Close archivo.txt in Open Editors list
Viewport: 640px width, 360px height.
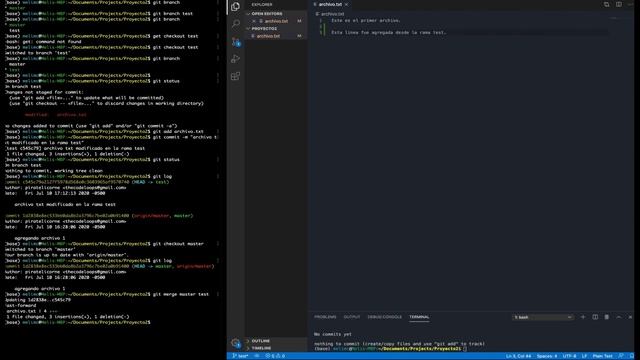point(254,21)
